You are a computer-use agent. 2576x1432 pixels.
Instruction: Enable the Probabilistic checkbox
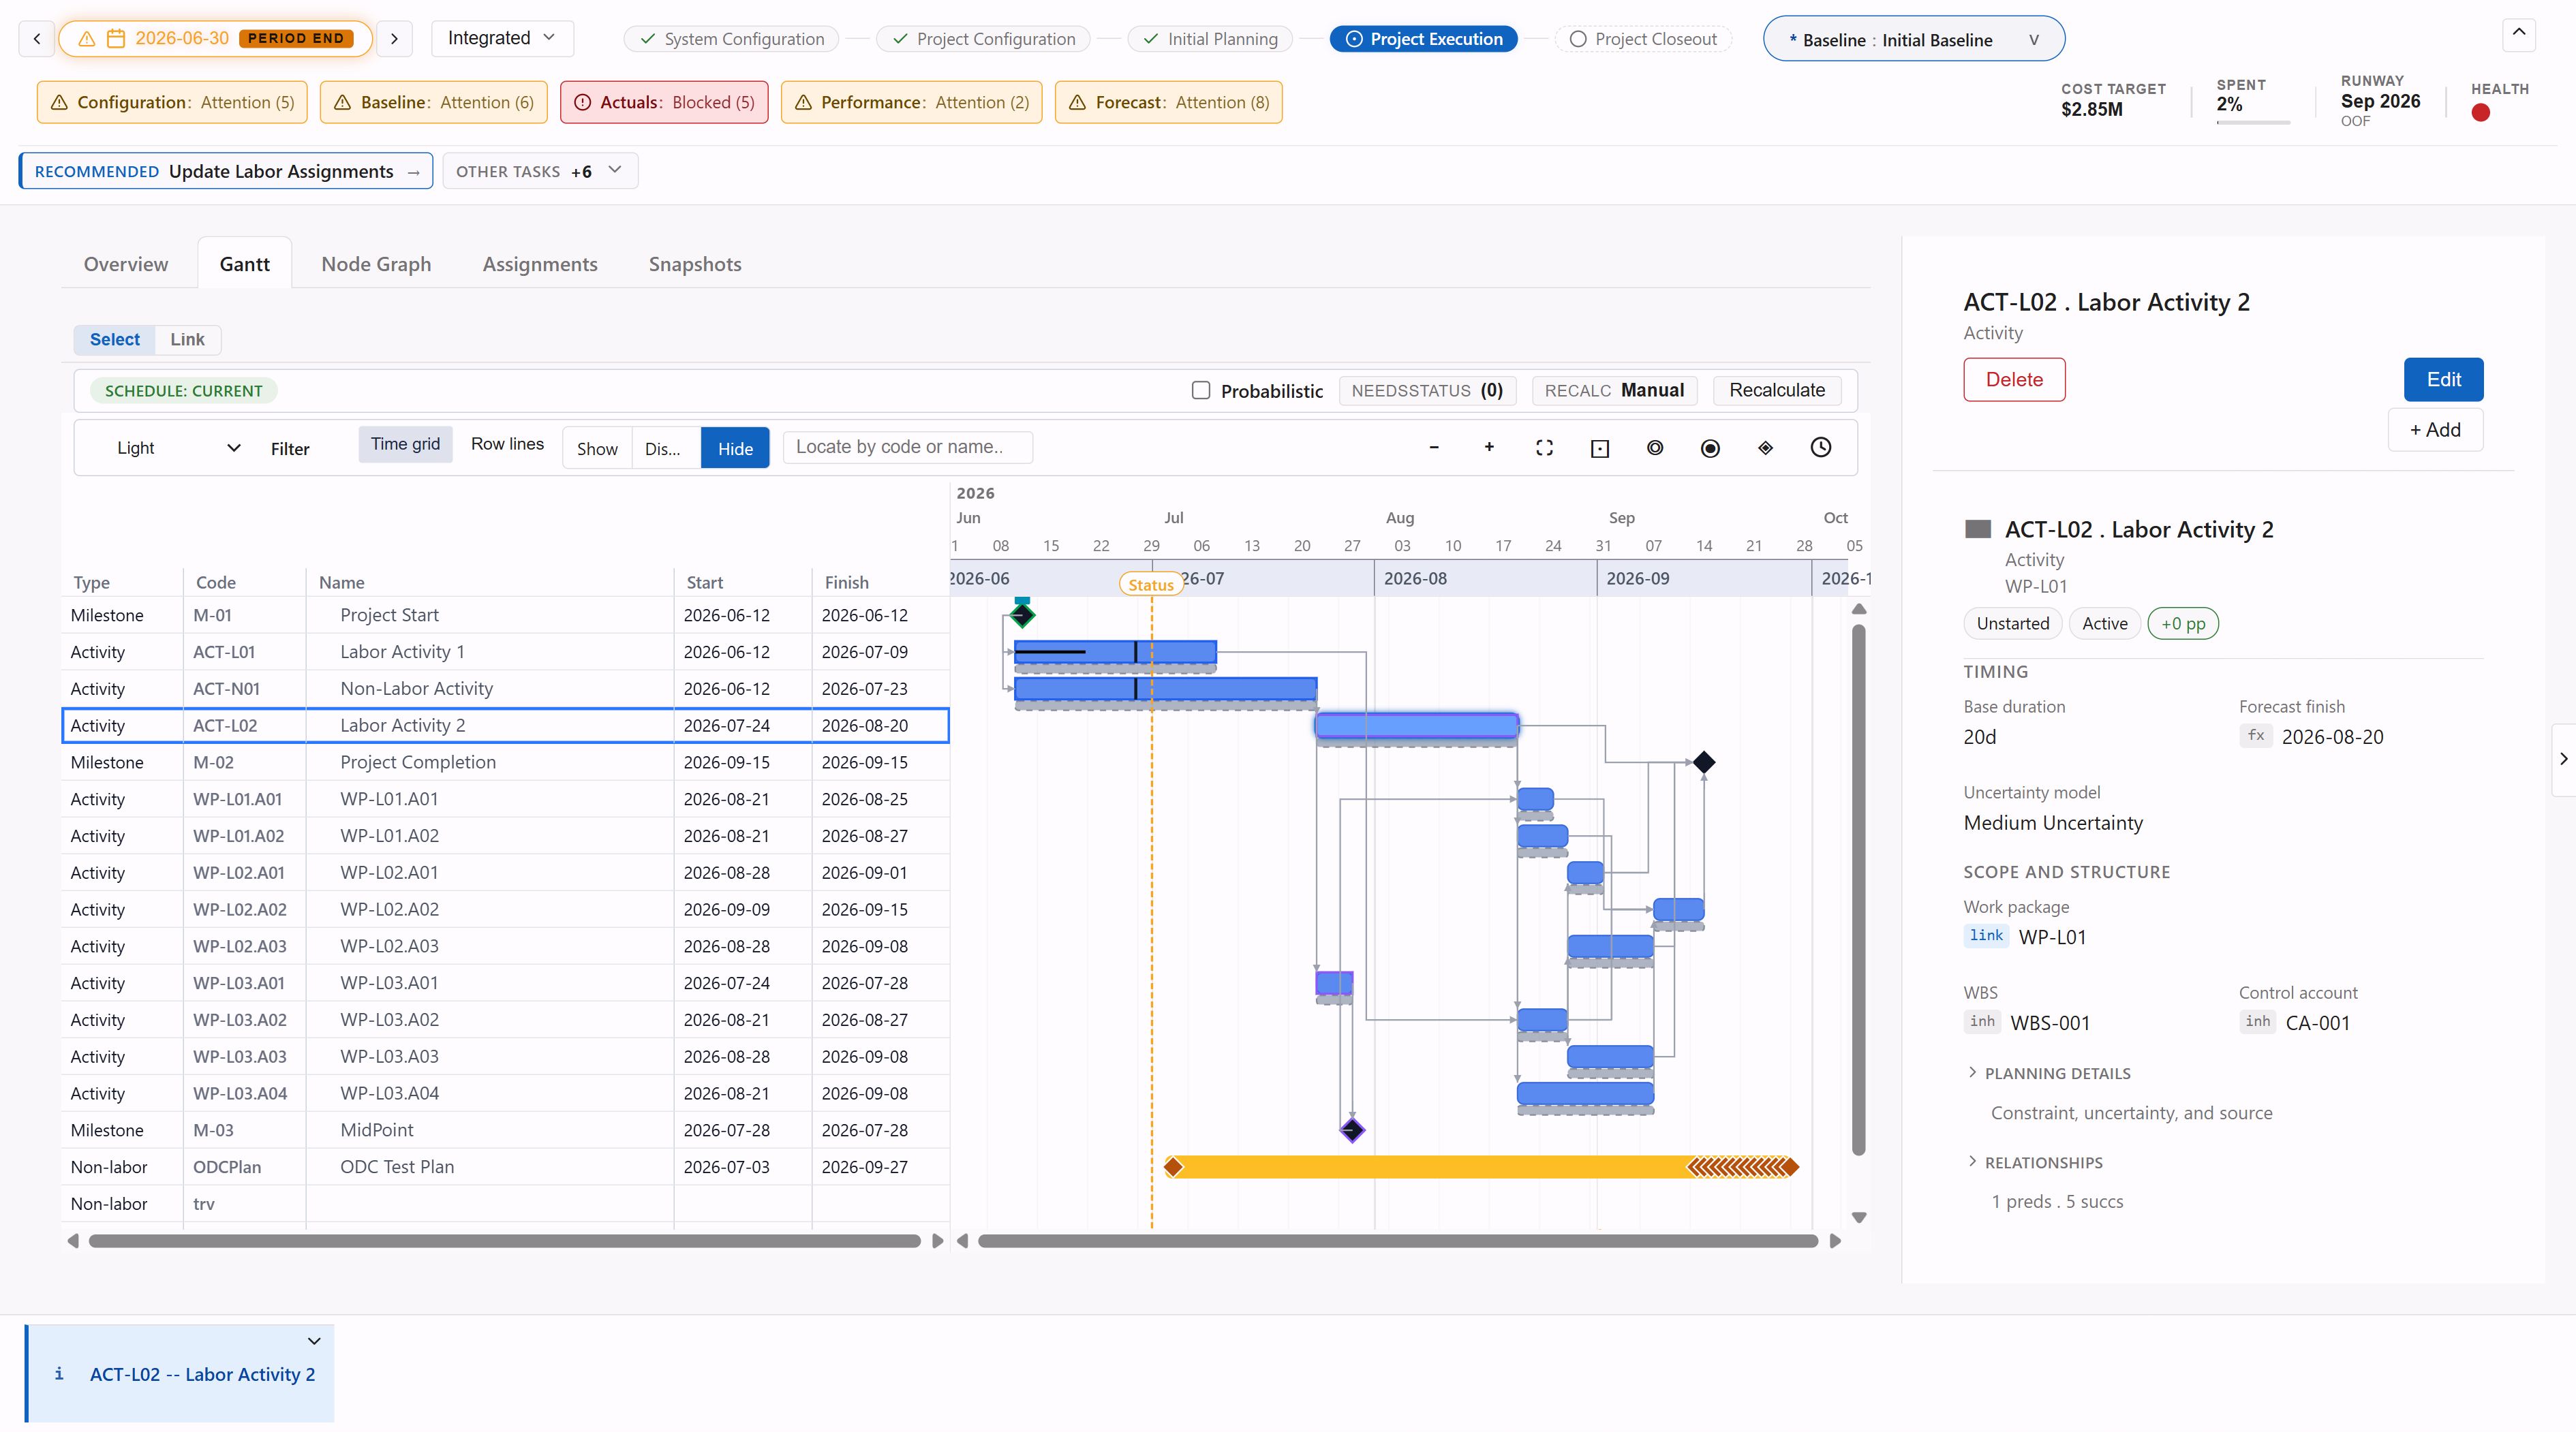(x=1201, y=390)
